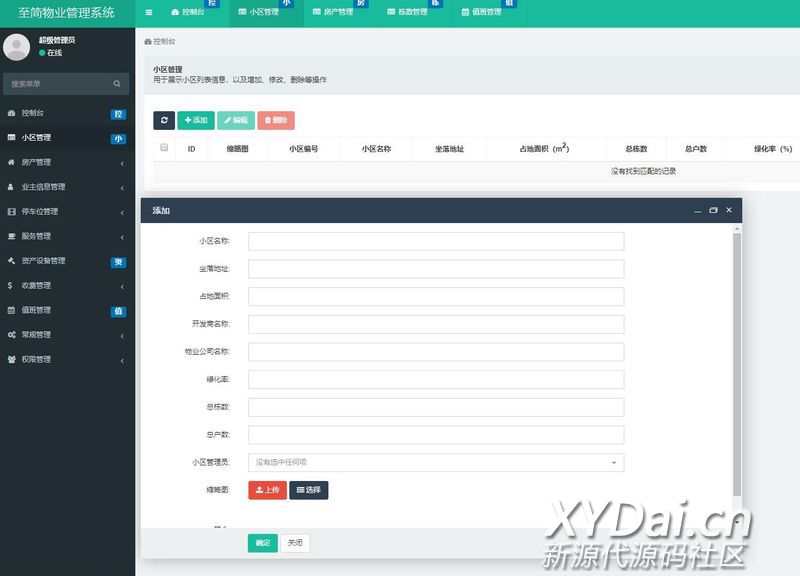Click the 控制台 dashboard icon in sidebar
The height and width of the screenshot is (576, 800).
coord(11,113)
